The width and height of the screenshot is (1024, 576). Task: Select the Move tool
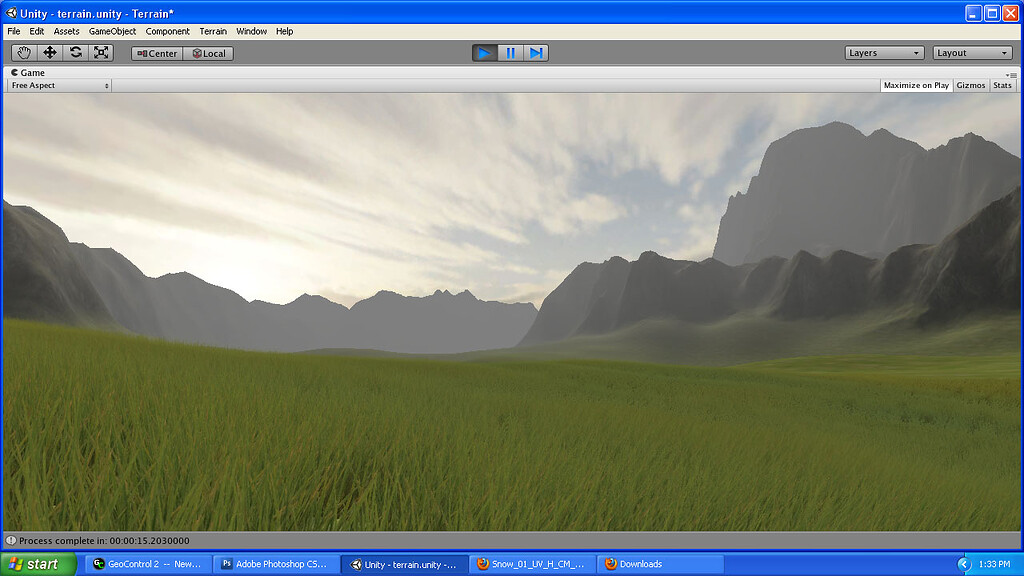click(49, 52)
